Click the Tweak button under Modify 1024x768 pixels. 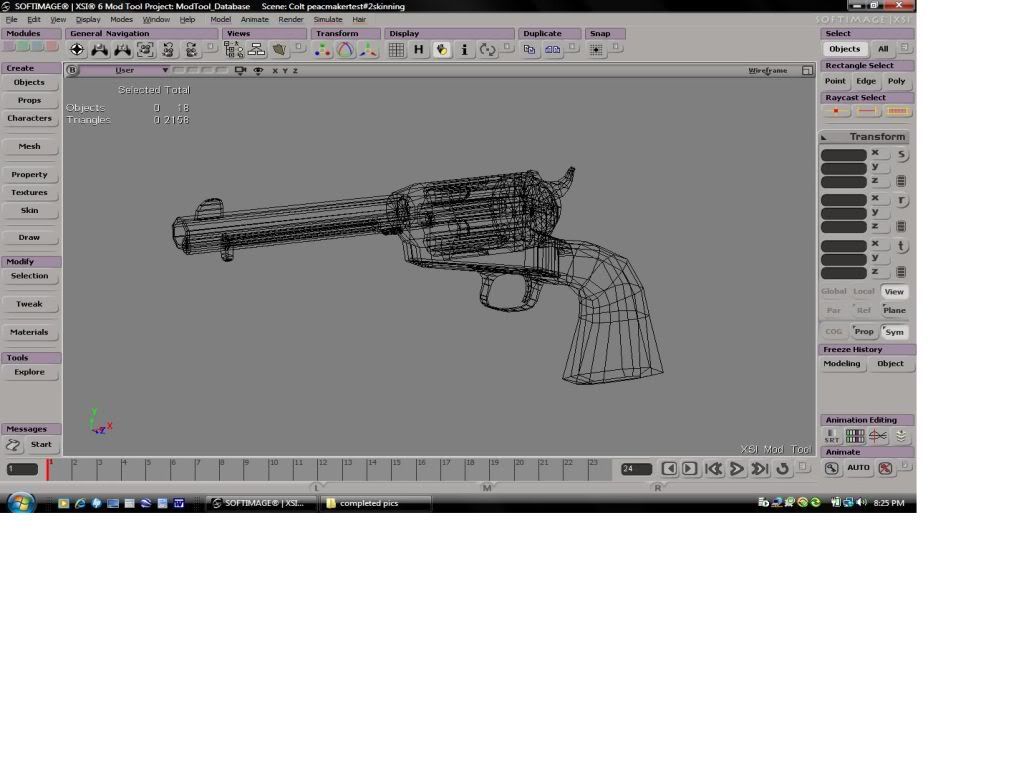click(x=29, y=304)
